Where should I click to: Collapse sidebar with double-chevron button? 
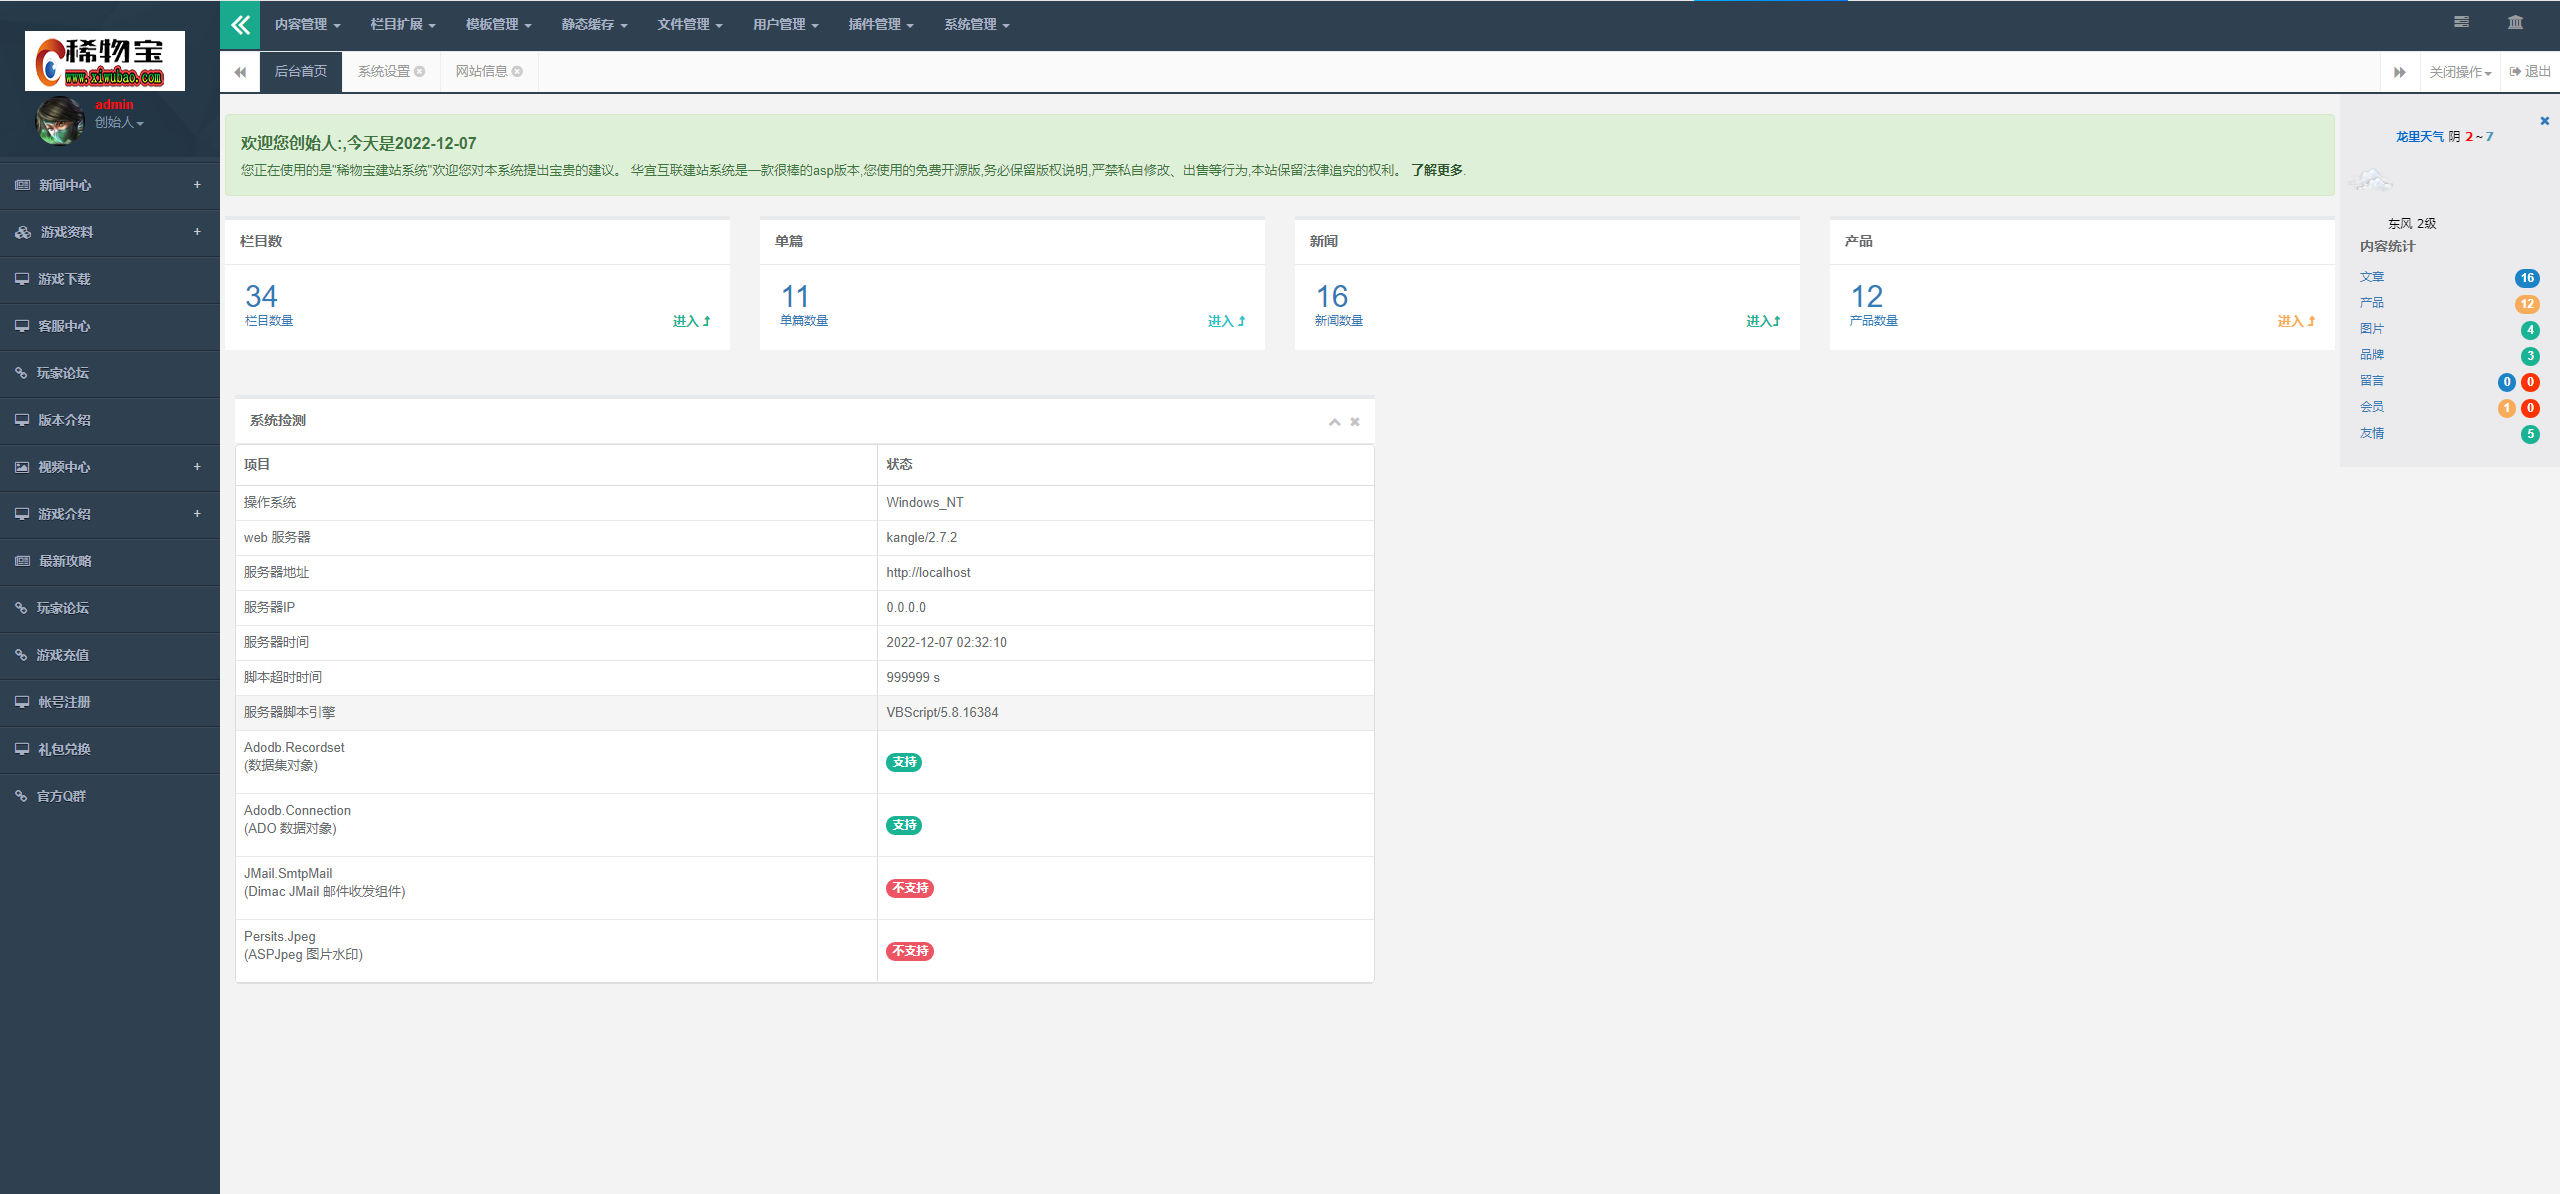tap(240, 25)
